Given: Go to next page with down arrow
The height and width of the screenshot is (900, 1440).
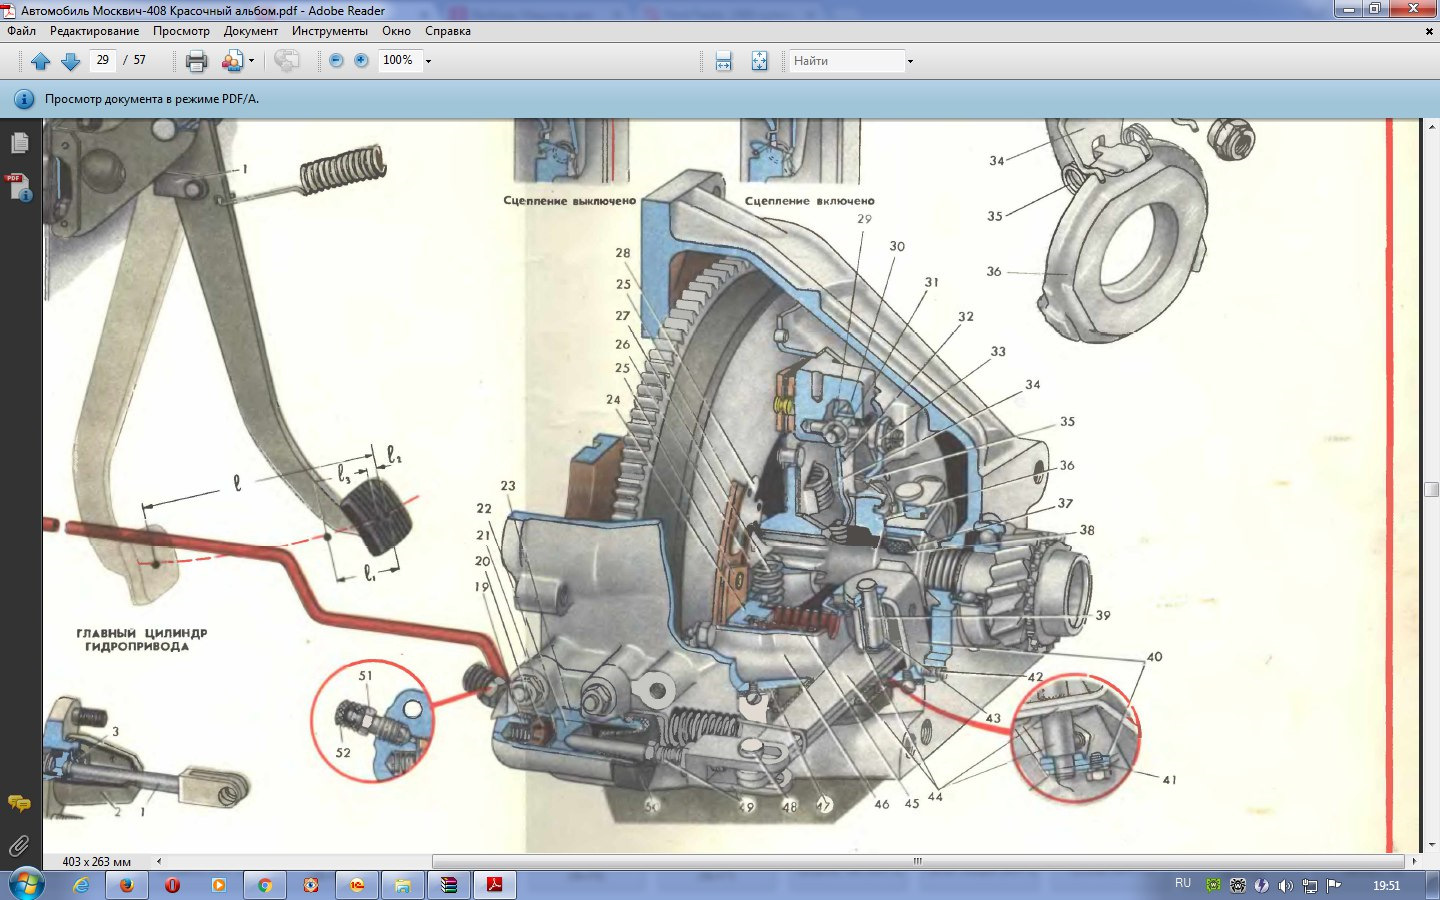Looking at the screenshot, I should pyautogui.click(x=70, y=61).
